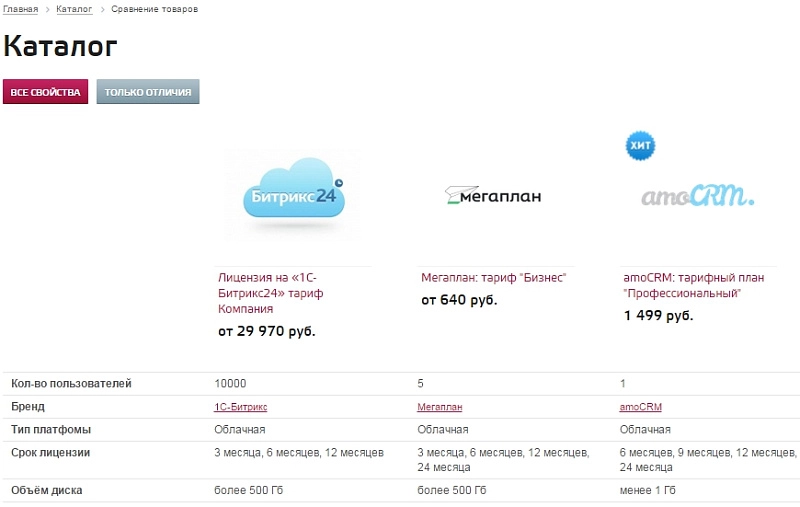Click the blue ХИТ badge
Viewport: 800px width, 507px height.
click(x=640, y=146)
